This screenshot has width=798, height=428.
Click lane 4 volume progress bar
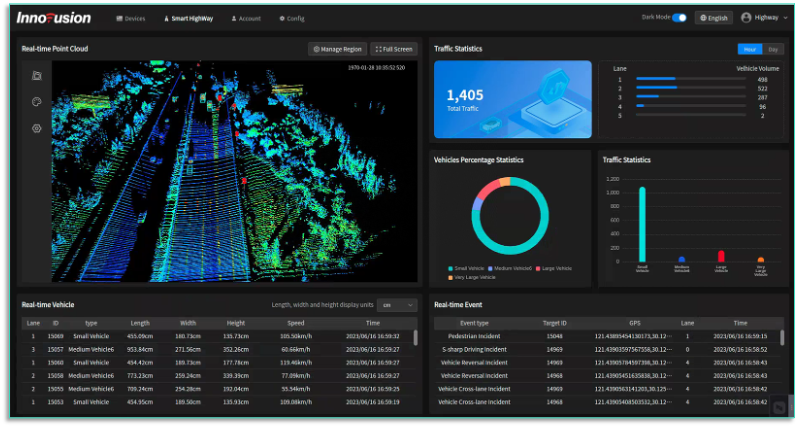pos(691,106)
